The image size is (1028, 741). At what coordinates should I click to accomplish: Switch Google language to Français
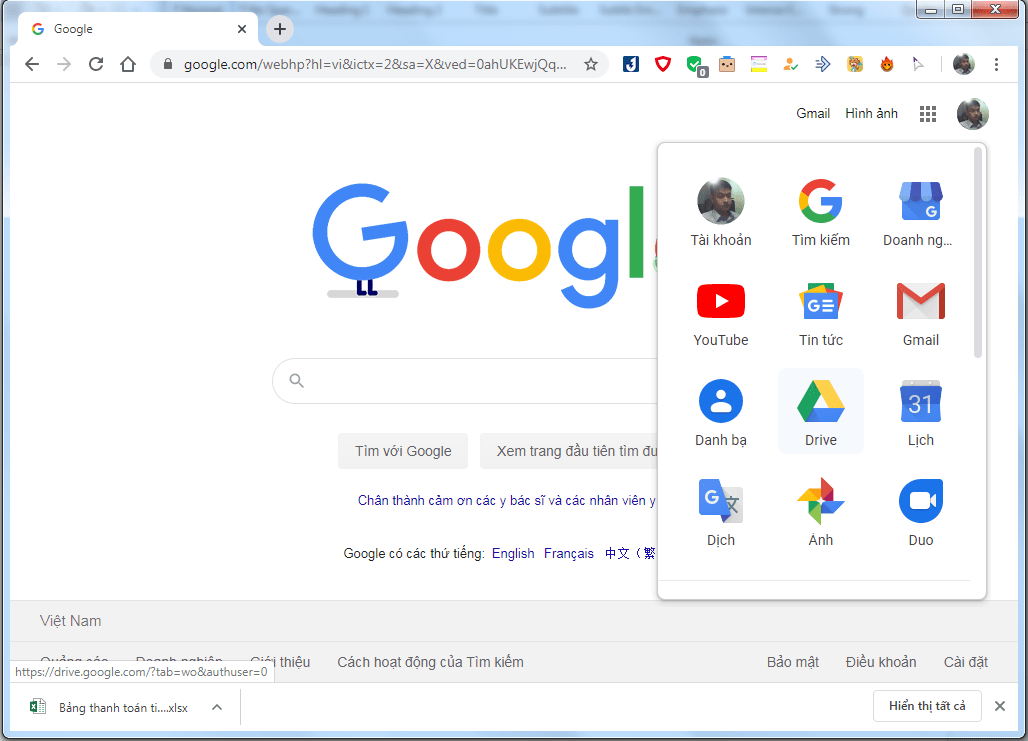coord(568,553)
